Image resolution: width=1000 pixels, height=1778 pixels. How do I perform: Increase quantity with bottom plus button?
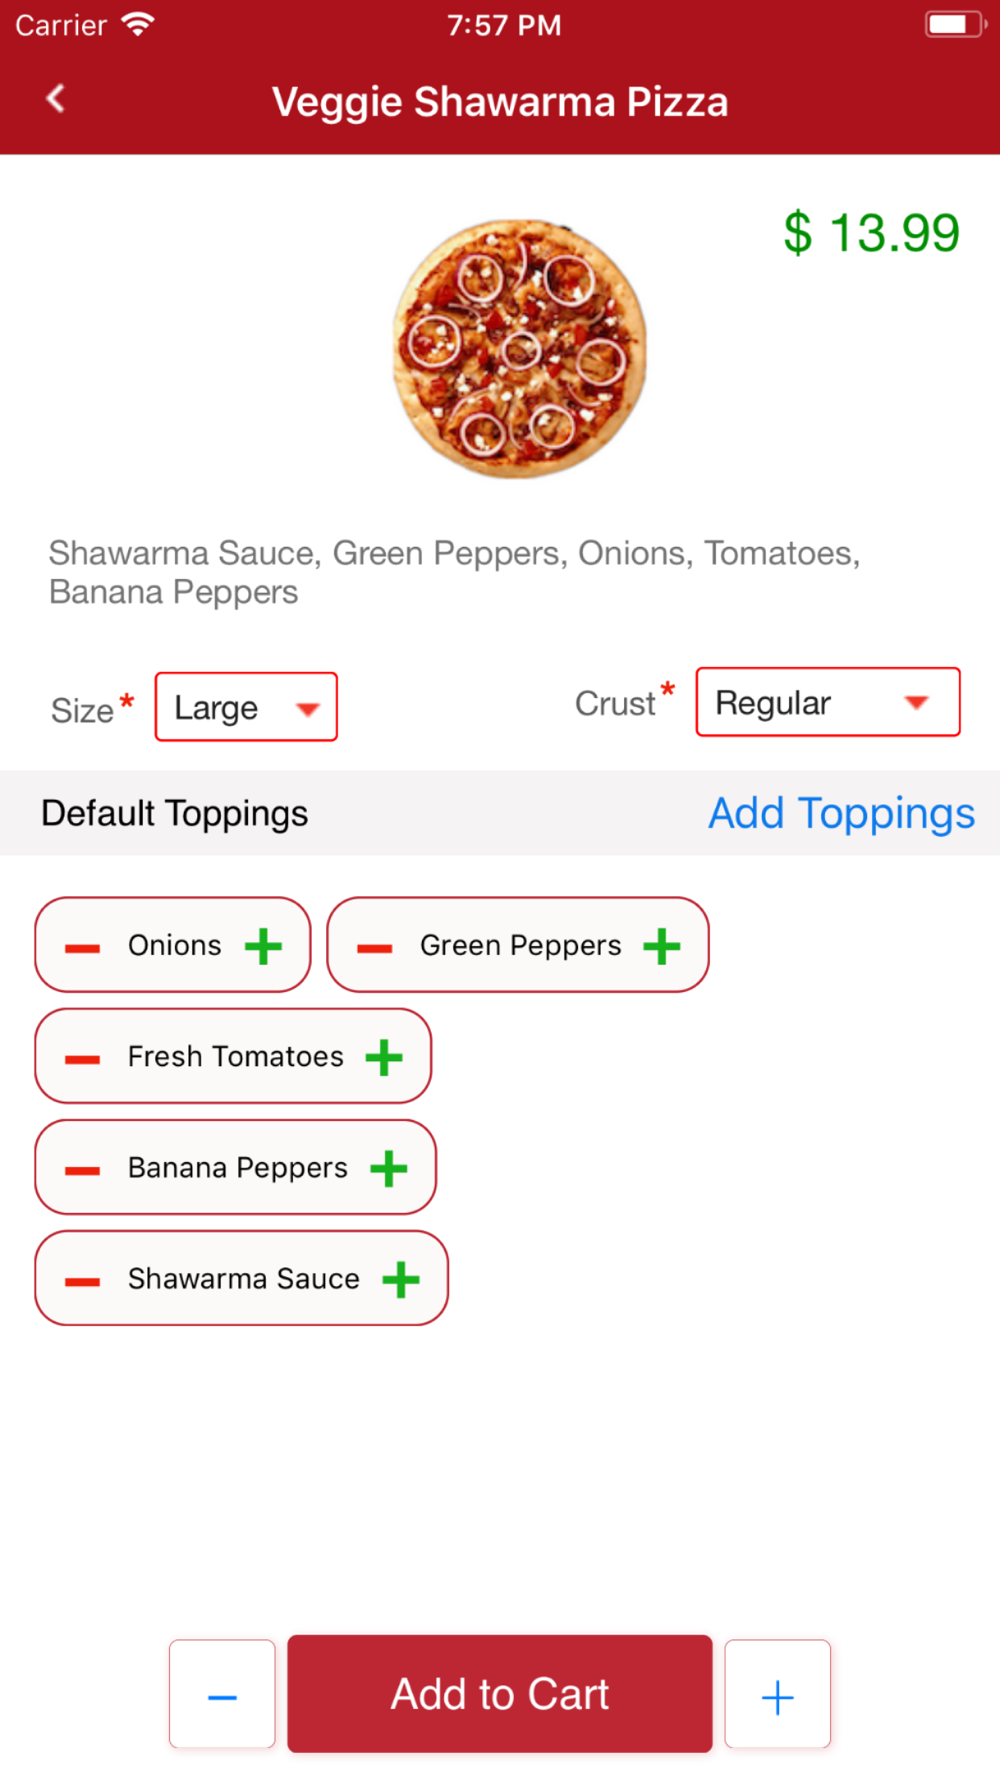[x=777, y=1694]
